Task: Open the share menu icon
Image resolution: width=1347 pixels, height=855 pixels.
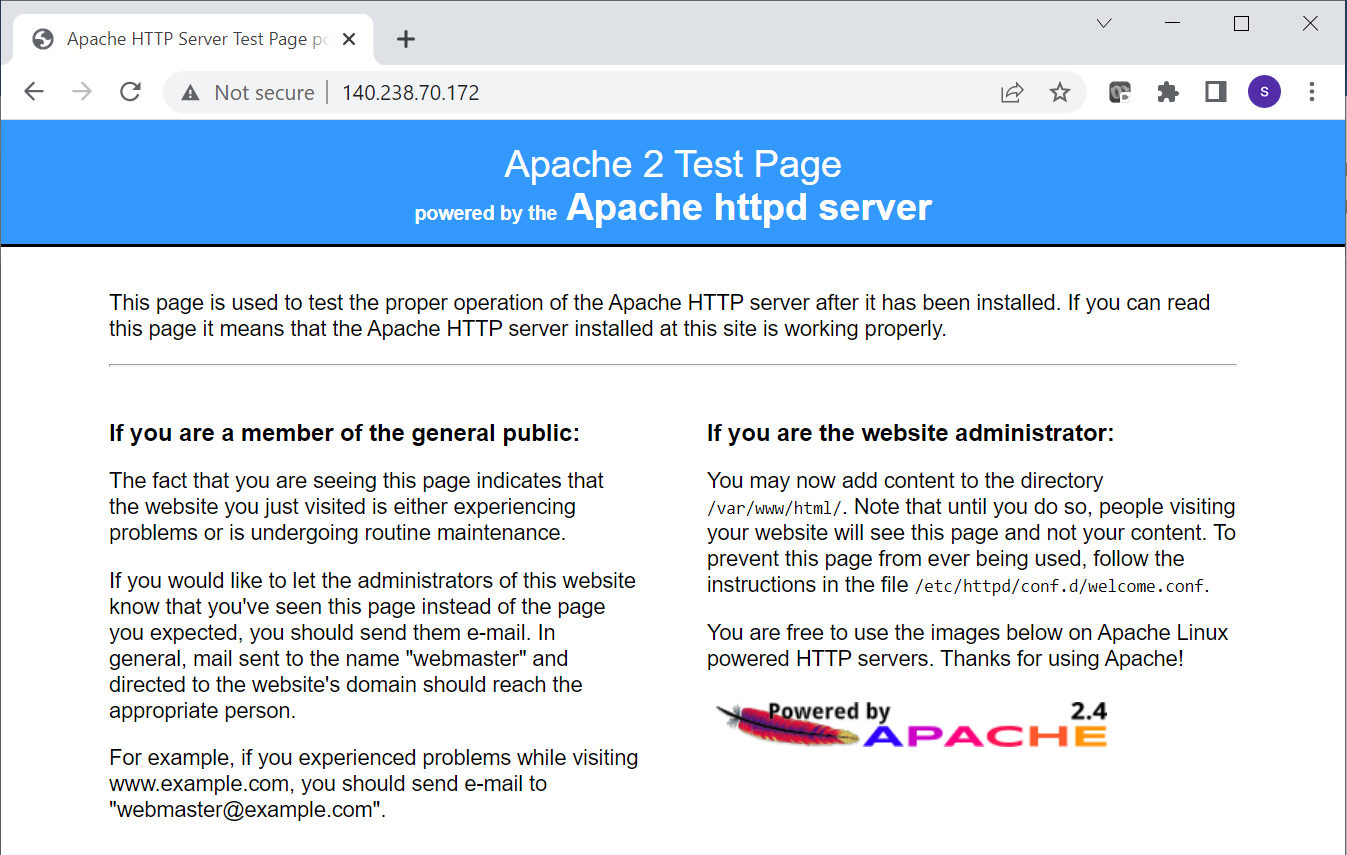Action: pos(1012,91)
